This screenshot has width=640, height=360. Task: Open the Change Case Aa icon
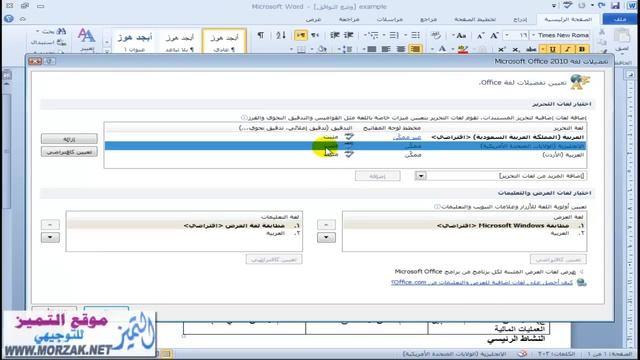tap(461, 36)
